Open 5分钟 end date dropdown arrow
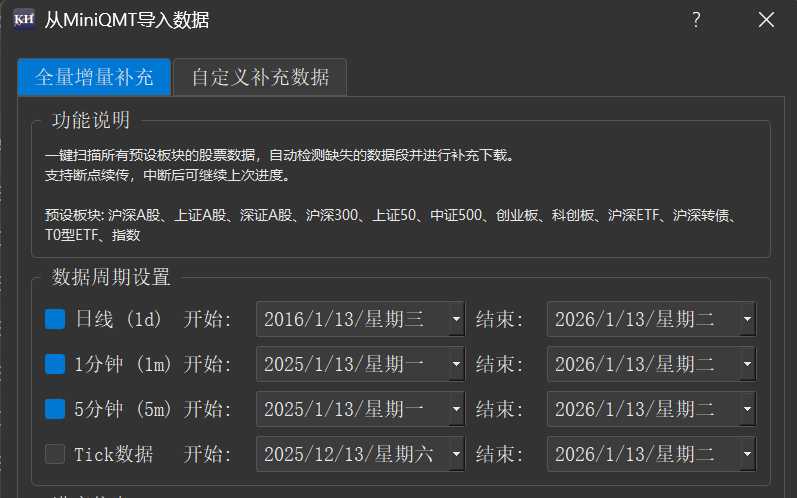 747,409
